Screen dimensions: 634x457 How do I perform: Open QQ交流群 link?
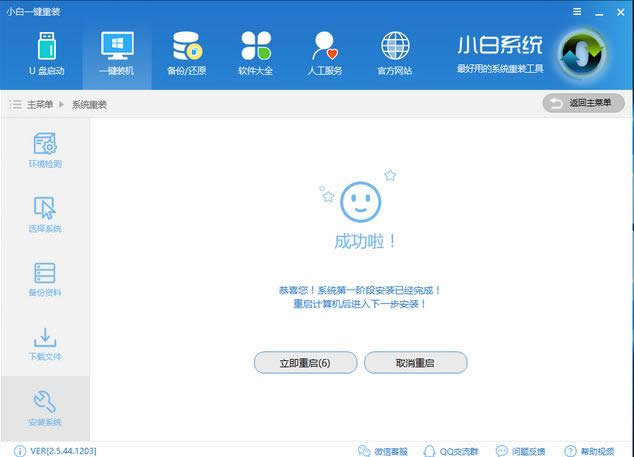click(451, 451)
